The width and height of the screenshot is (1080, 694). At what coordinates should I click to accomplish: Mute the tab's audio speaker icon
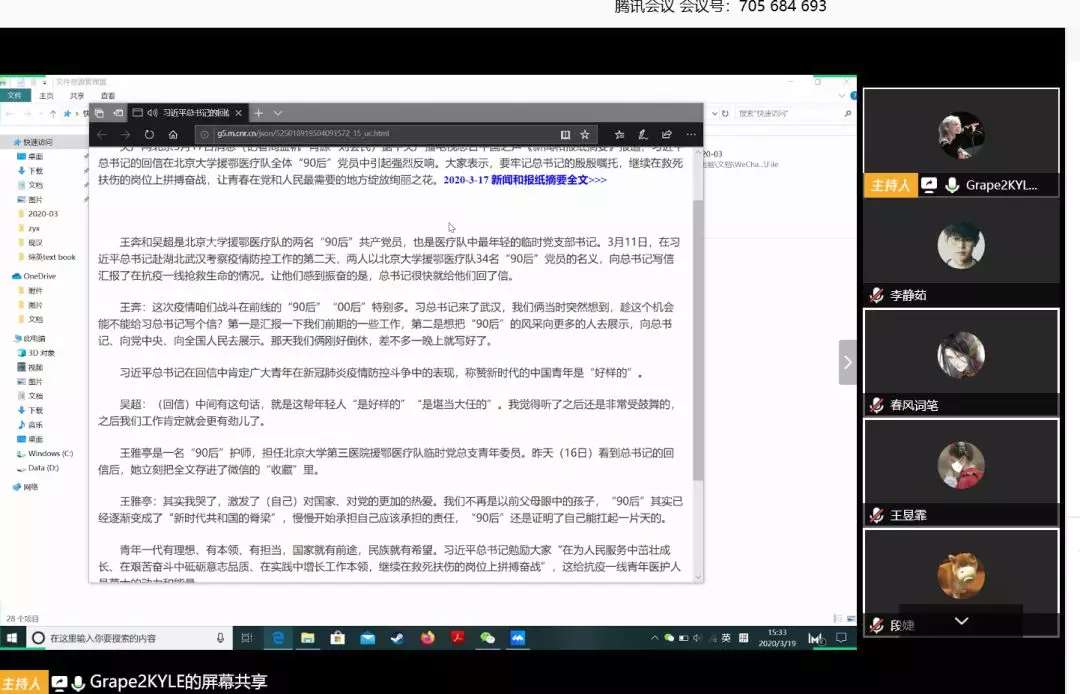152,113
